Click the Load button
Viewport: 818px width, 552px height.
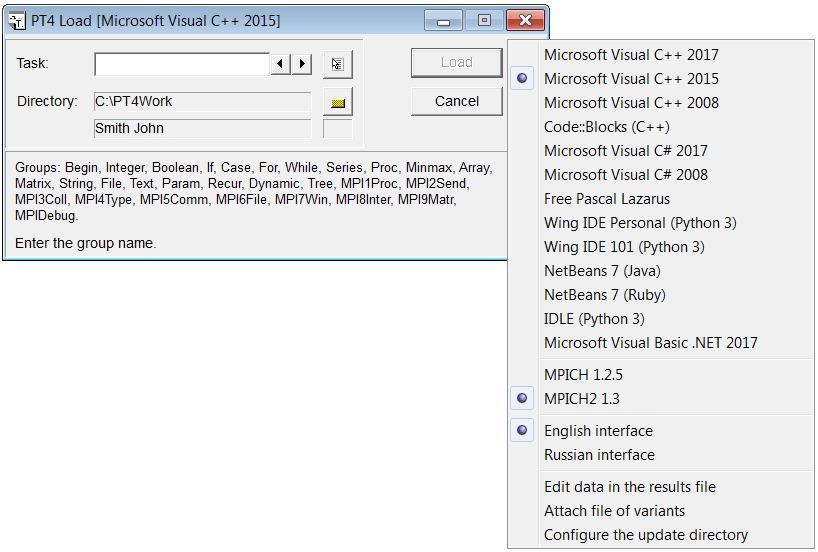[456, 63]
